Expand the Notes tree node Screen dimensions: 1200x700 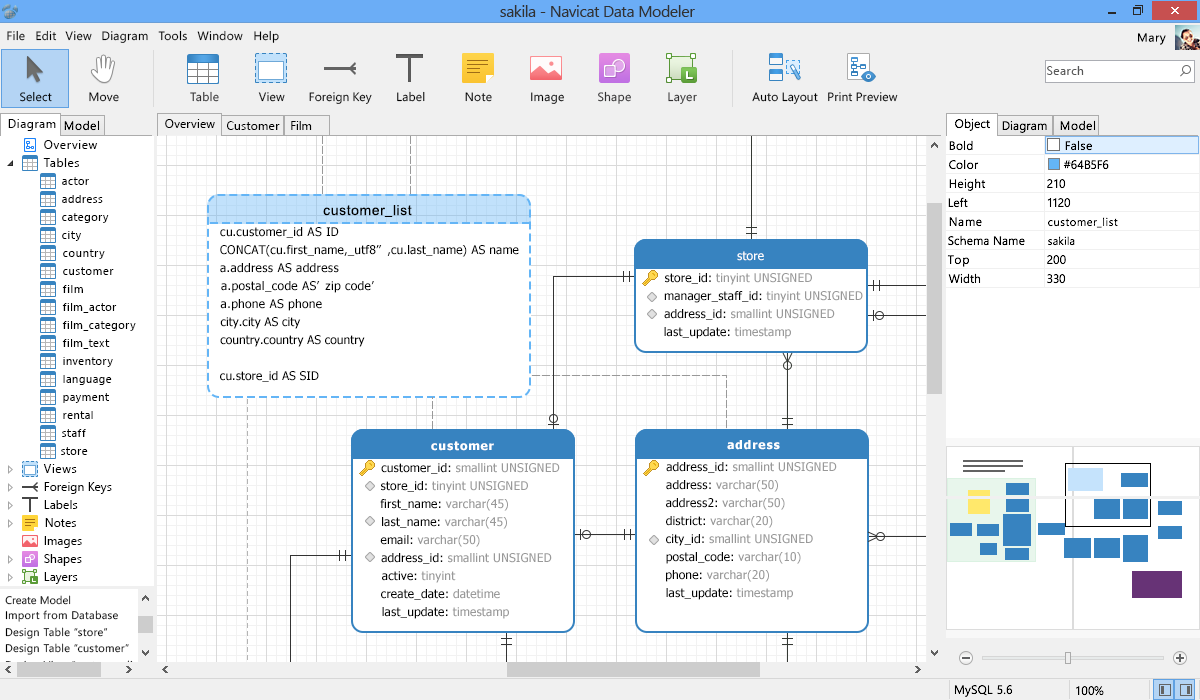(x=11, y=523)
